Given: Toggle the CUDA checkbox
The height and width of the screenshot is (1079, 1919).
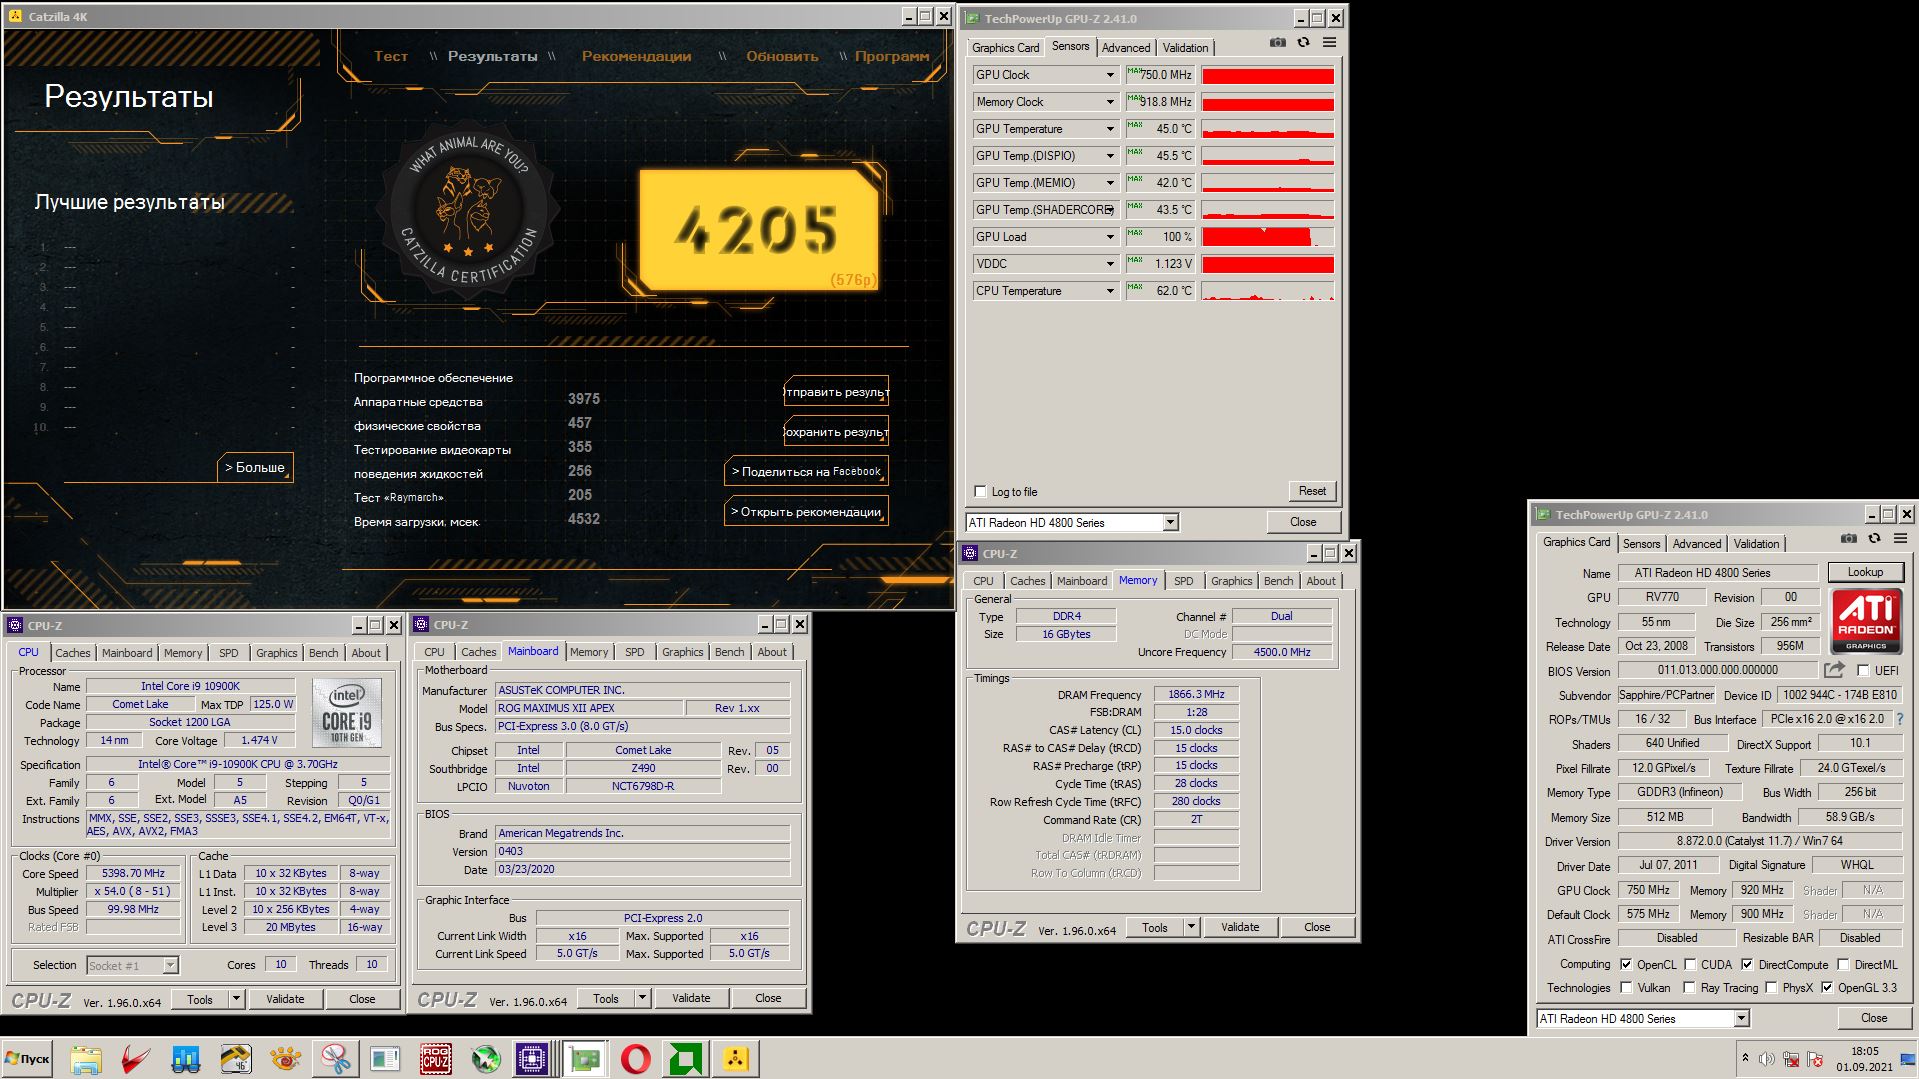Looking at the screenshot, I should 1690,965.
